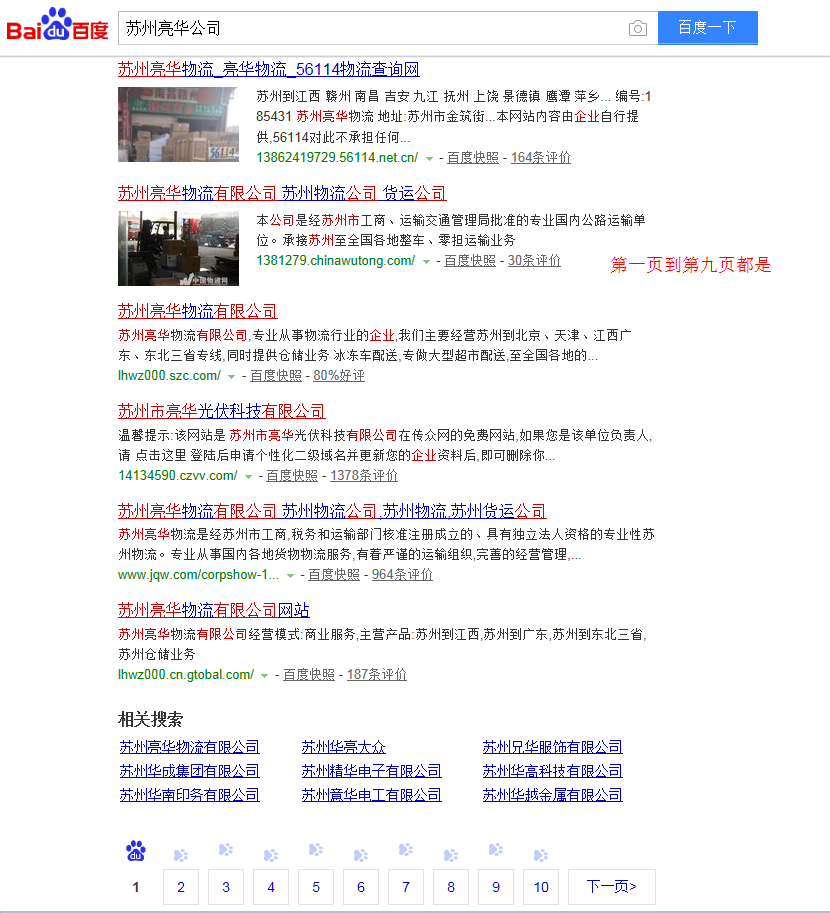Image resolution: width=830 pixels, height=913 pixels.
Task: Open 百度快照 for gtobal.com result
Action: pyautogui.click(x=309, y=675)
